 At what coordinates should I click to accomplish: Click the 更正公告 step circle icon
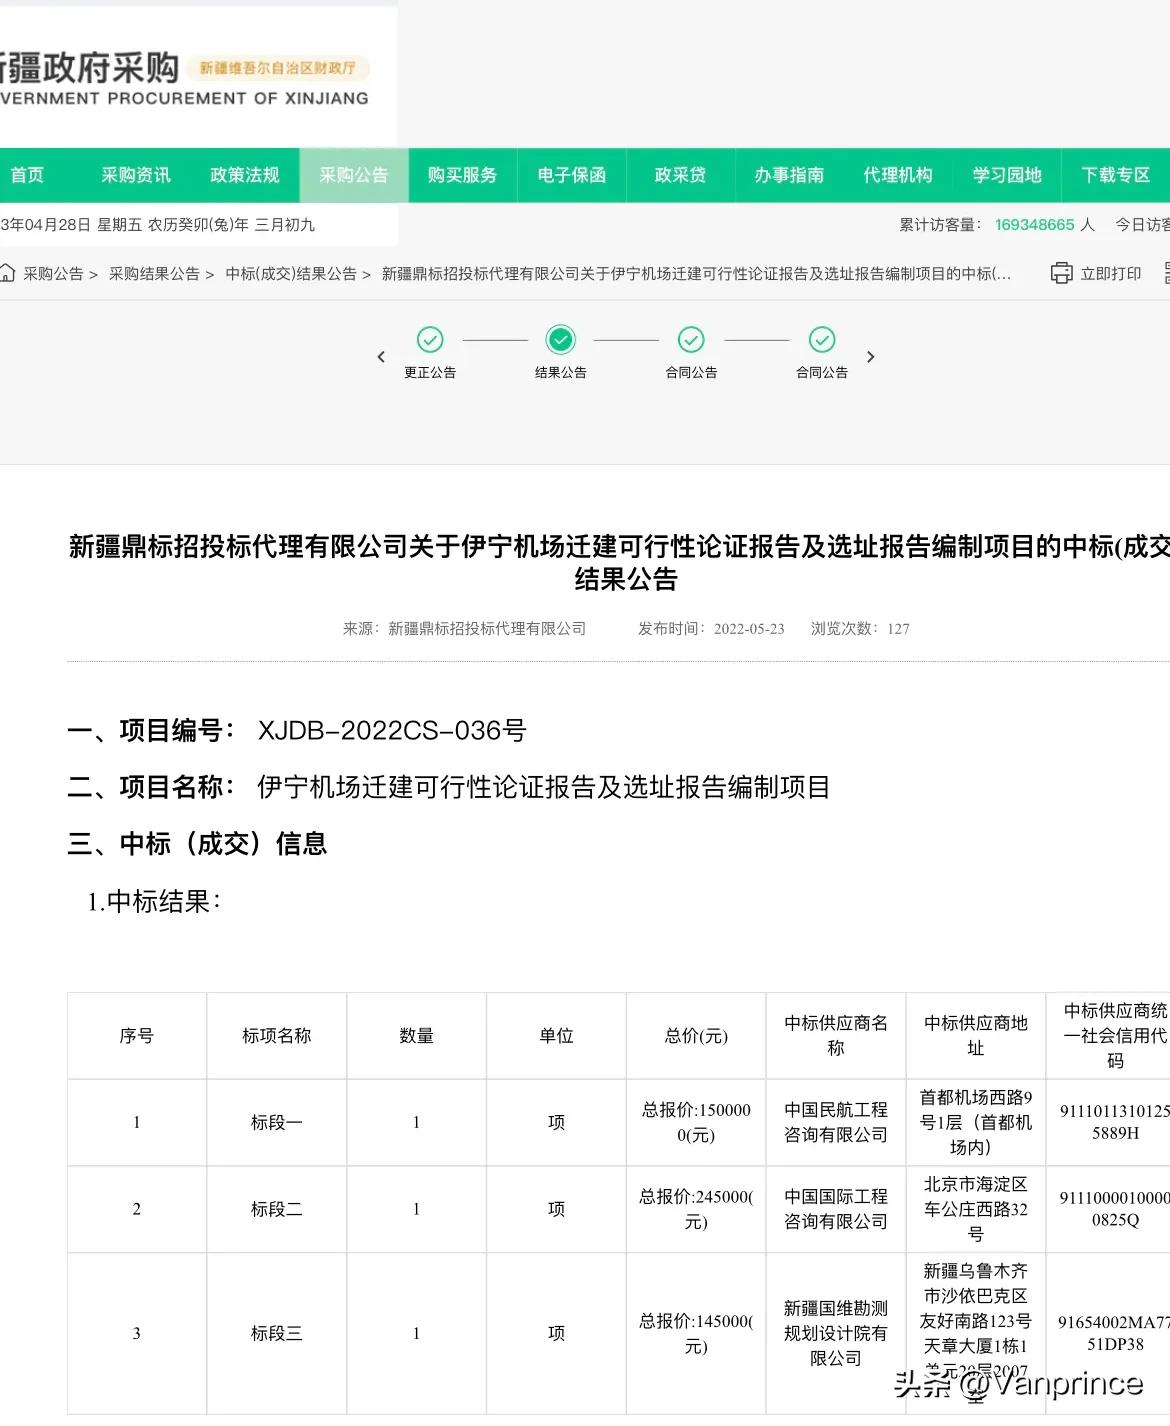click(430, 340)
